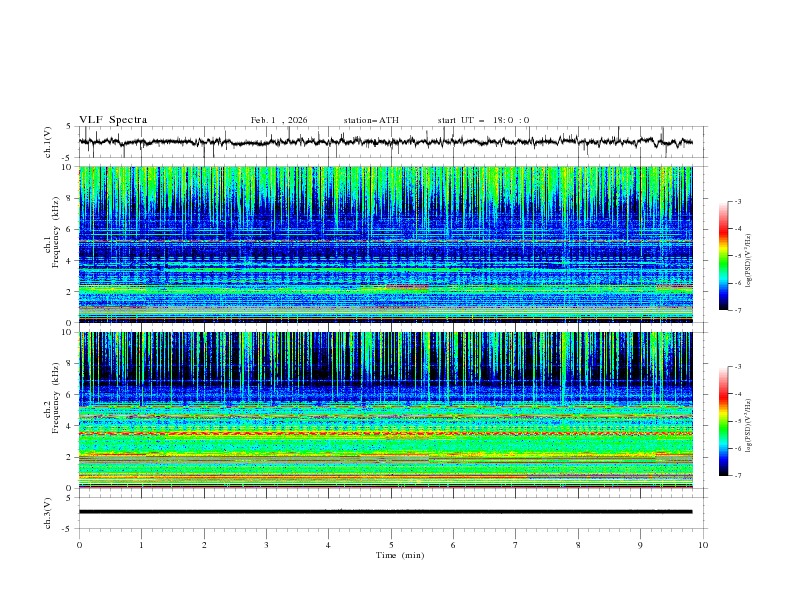The height and width of the screenshot is (612, 792).
Task: Select the 5 minute tick label
Action: [391, 545]
